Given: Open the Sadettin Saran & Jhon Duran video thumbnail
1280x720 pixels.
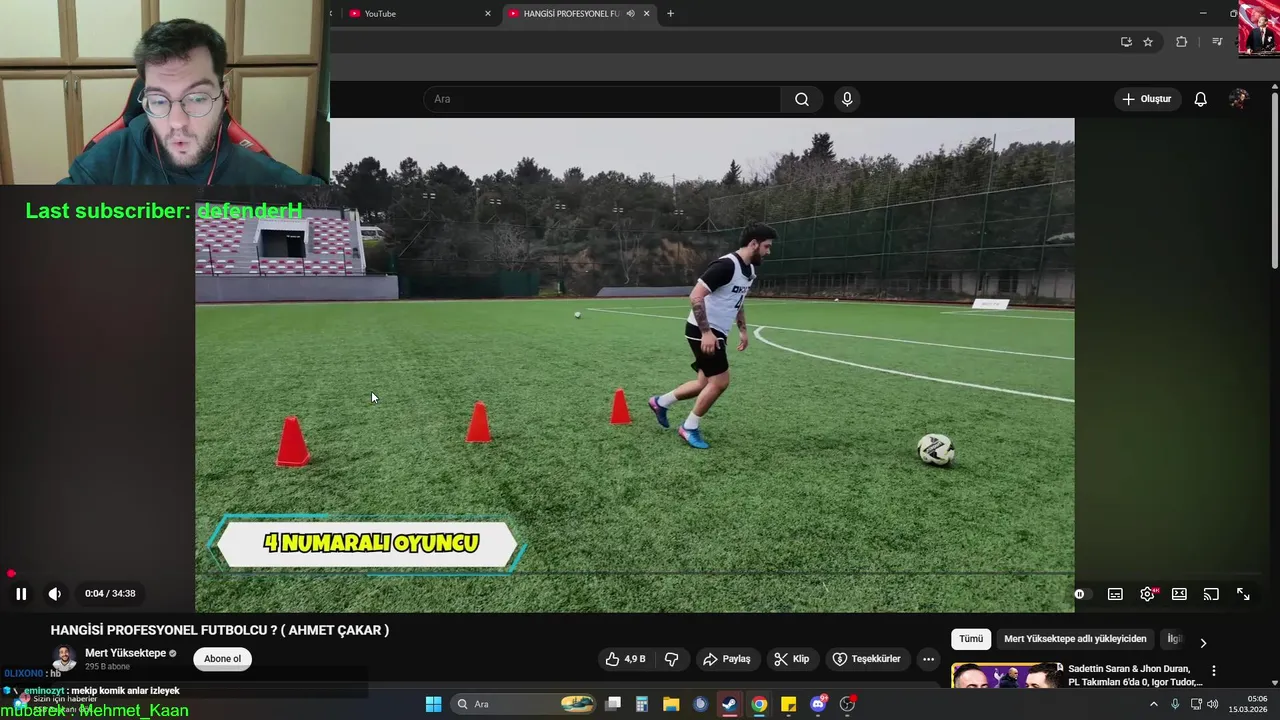Looking at the screenshot, I should pos(1006,676).
